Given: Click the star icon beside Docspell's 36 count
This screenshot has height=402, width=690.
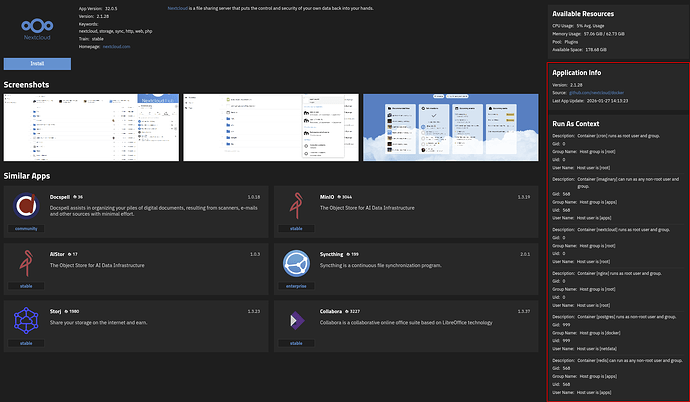Looking at the screenshot, I should [x=75, y=197].
